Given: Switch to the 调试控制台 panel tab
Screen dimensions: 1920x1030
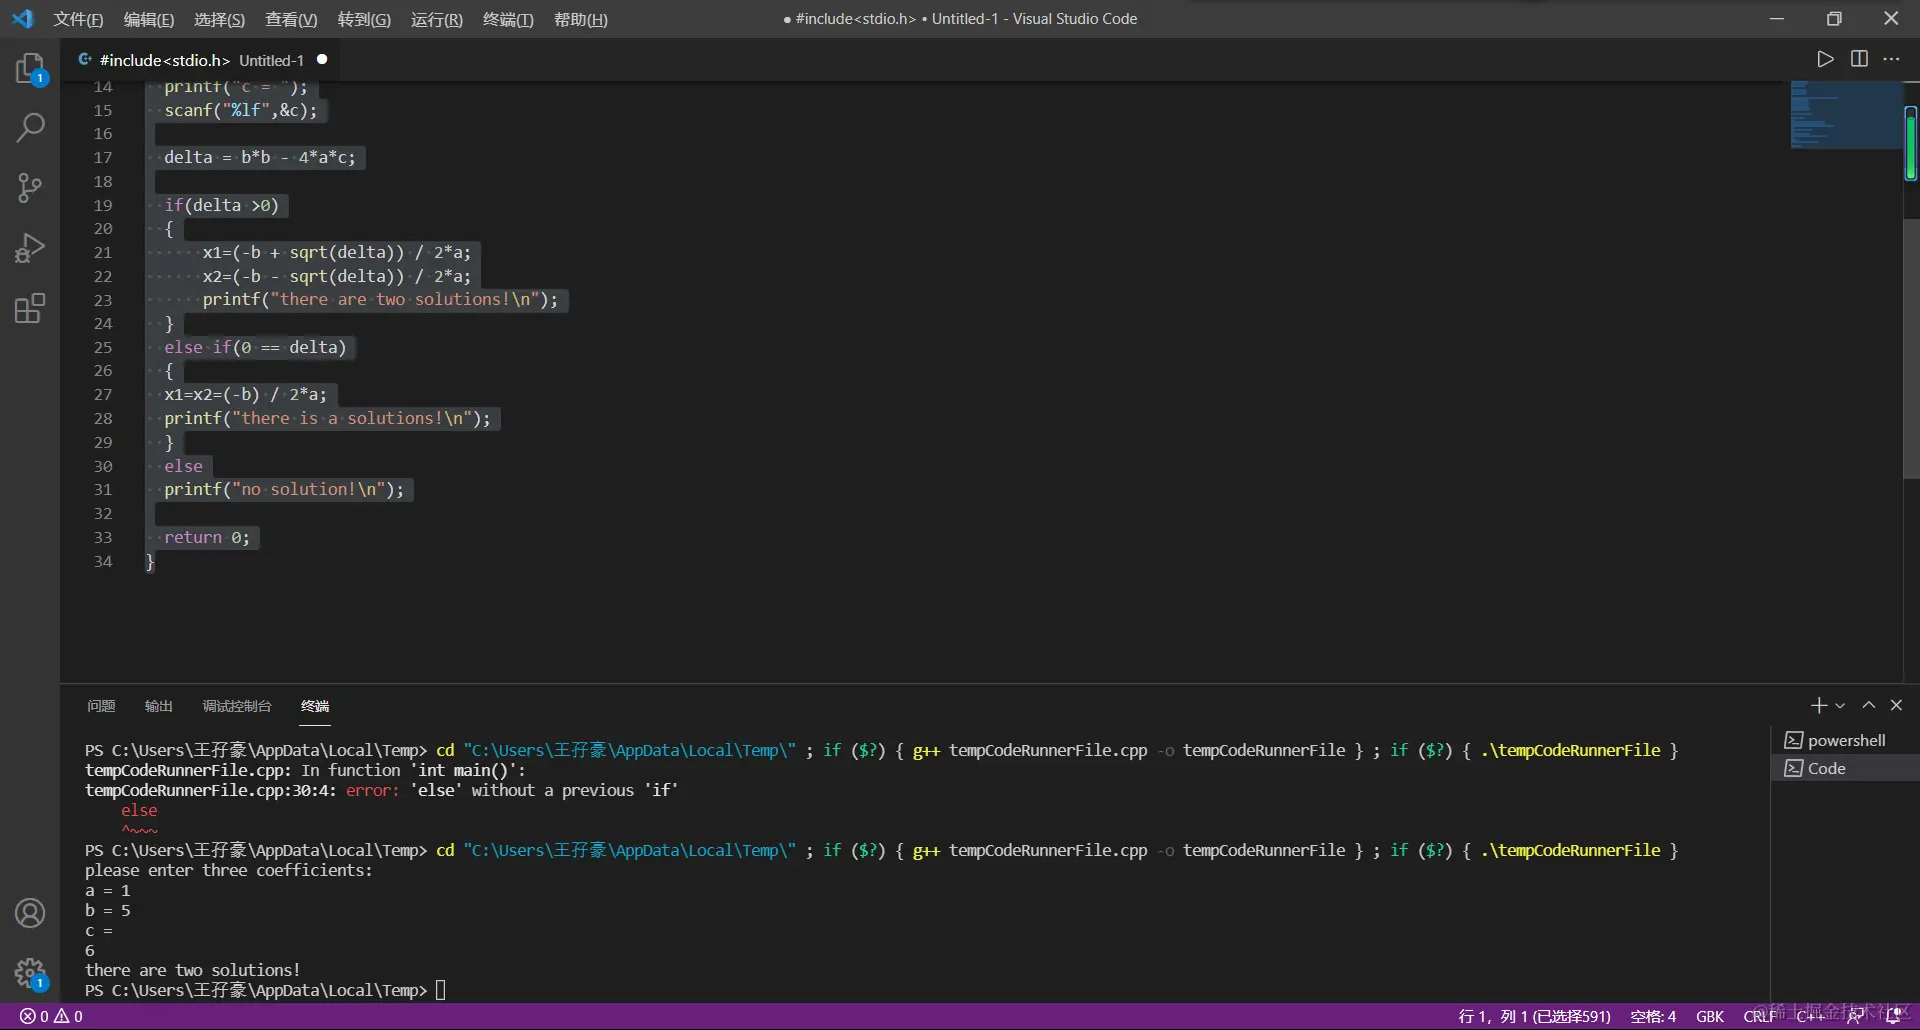Looking at the screenshot, I should pos(237,706).
